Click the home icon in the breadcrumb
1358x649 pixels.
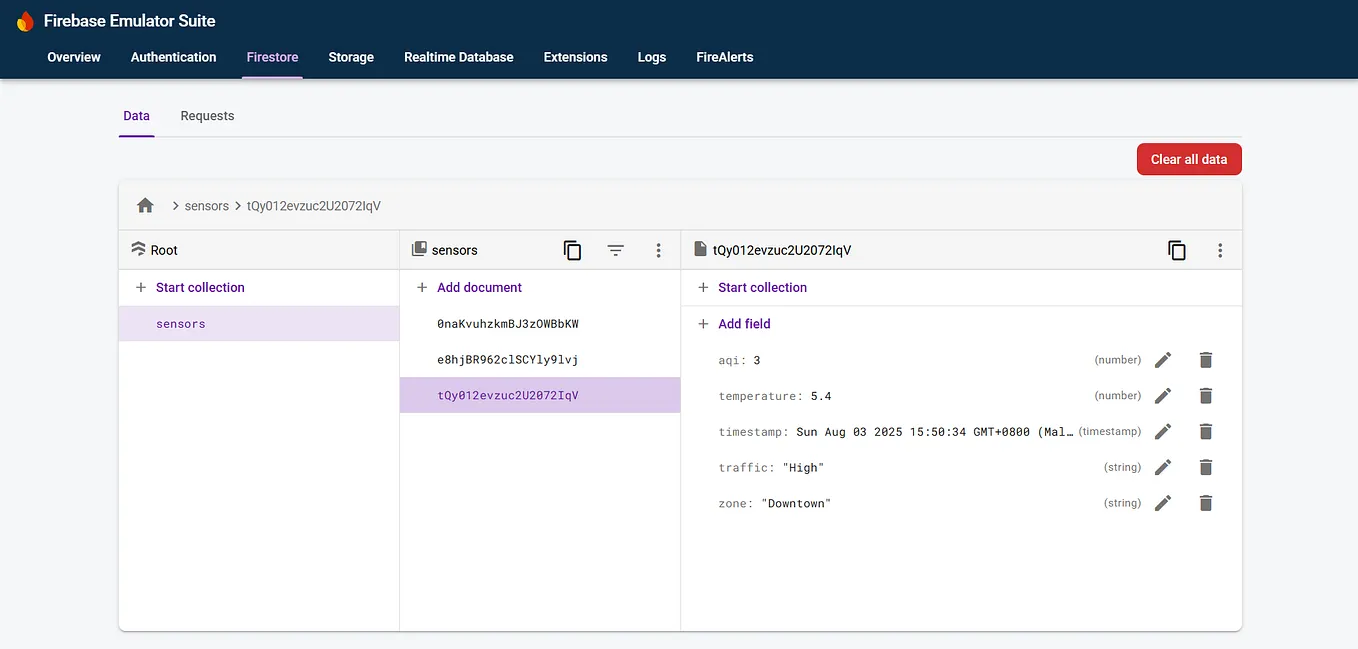(x=145, y=205)
